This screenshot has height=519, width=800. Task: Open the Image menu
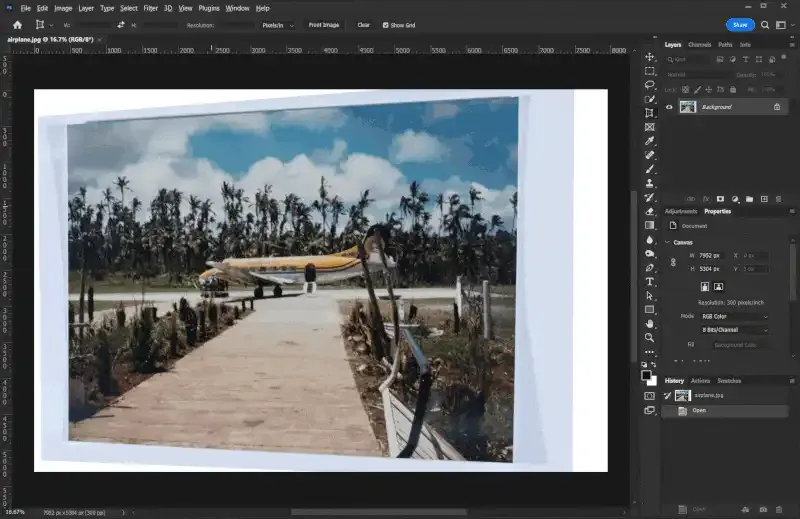click(63, 8)
